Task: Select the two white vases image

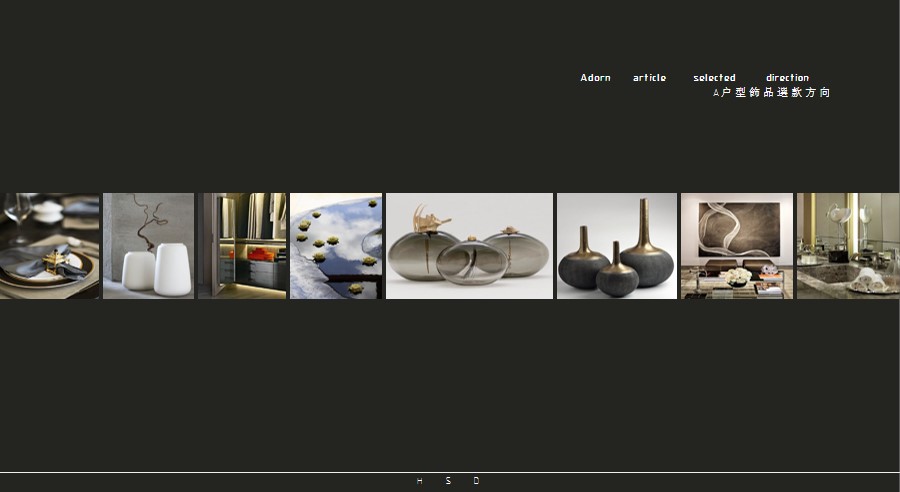Action: tap(148, 246)
